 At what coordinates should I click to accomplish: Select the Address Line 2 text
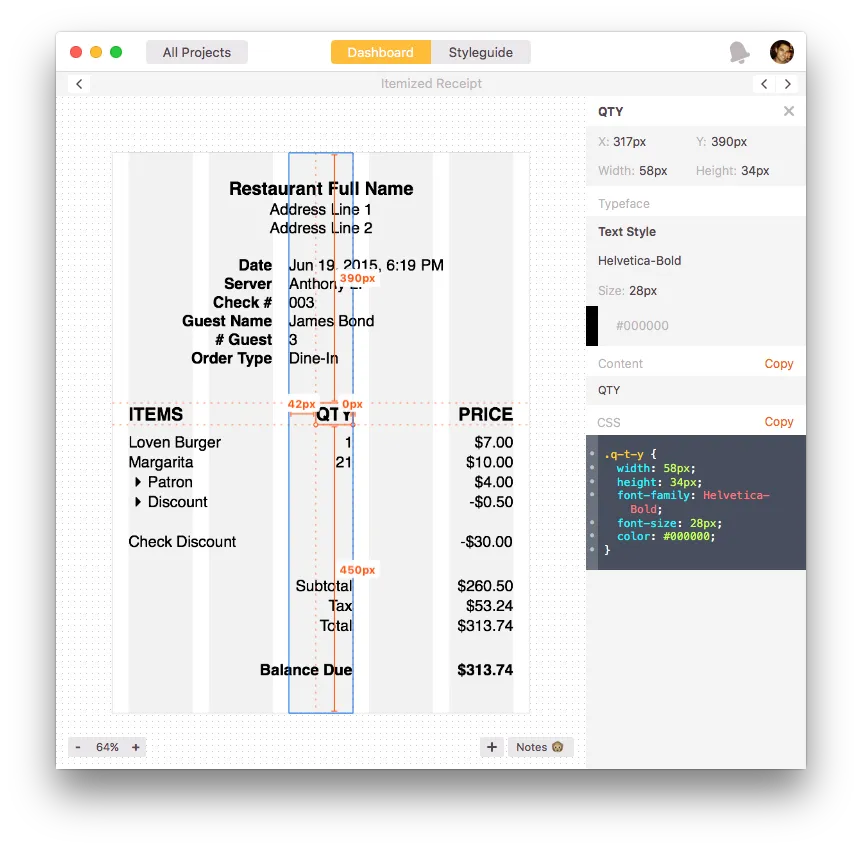[321, 228]
